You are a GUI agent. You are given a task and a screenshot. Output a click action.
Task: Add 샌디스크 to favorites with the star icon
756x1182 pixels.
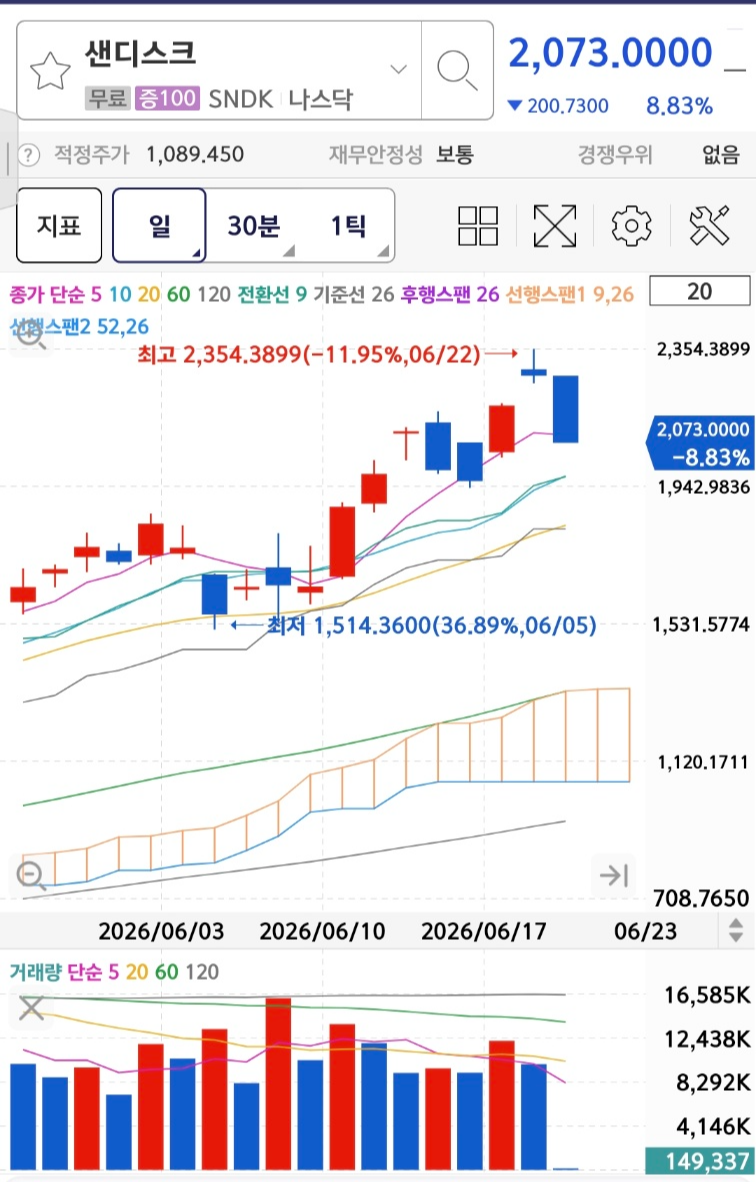[x=50, y=72]
